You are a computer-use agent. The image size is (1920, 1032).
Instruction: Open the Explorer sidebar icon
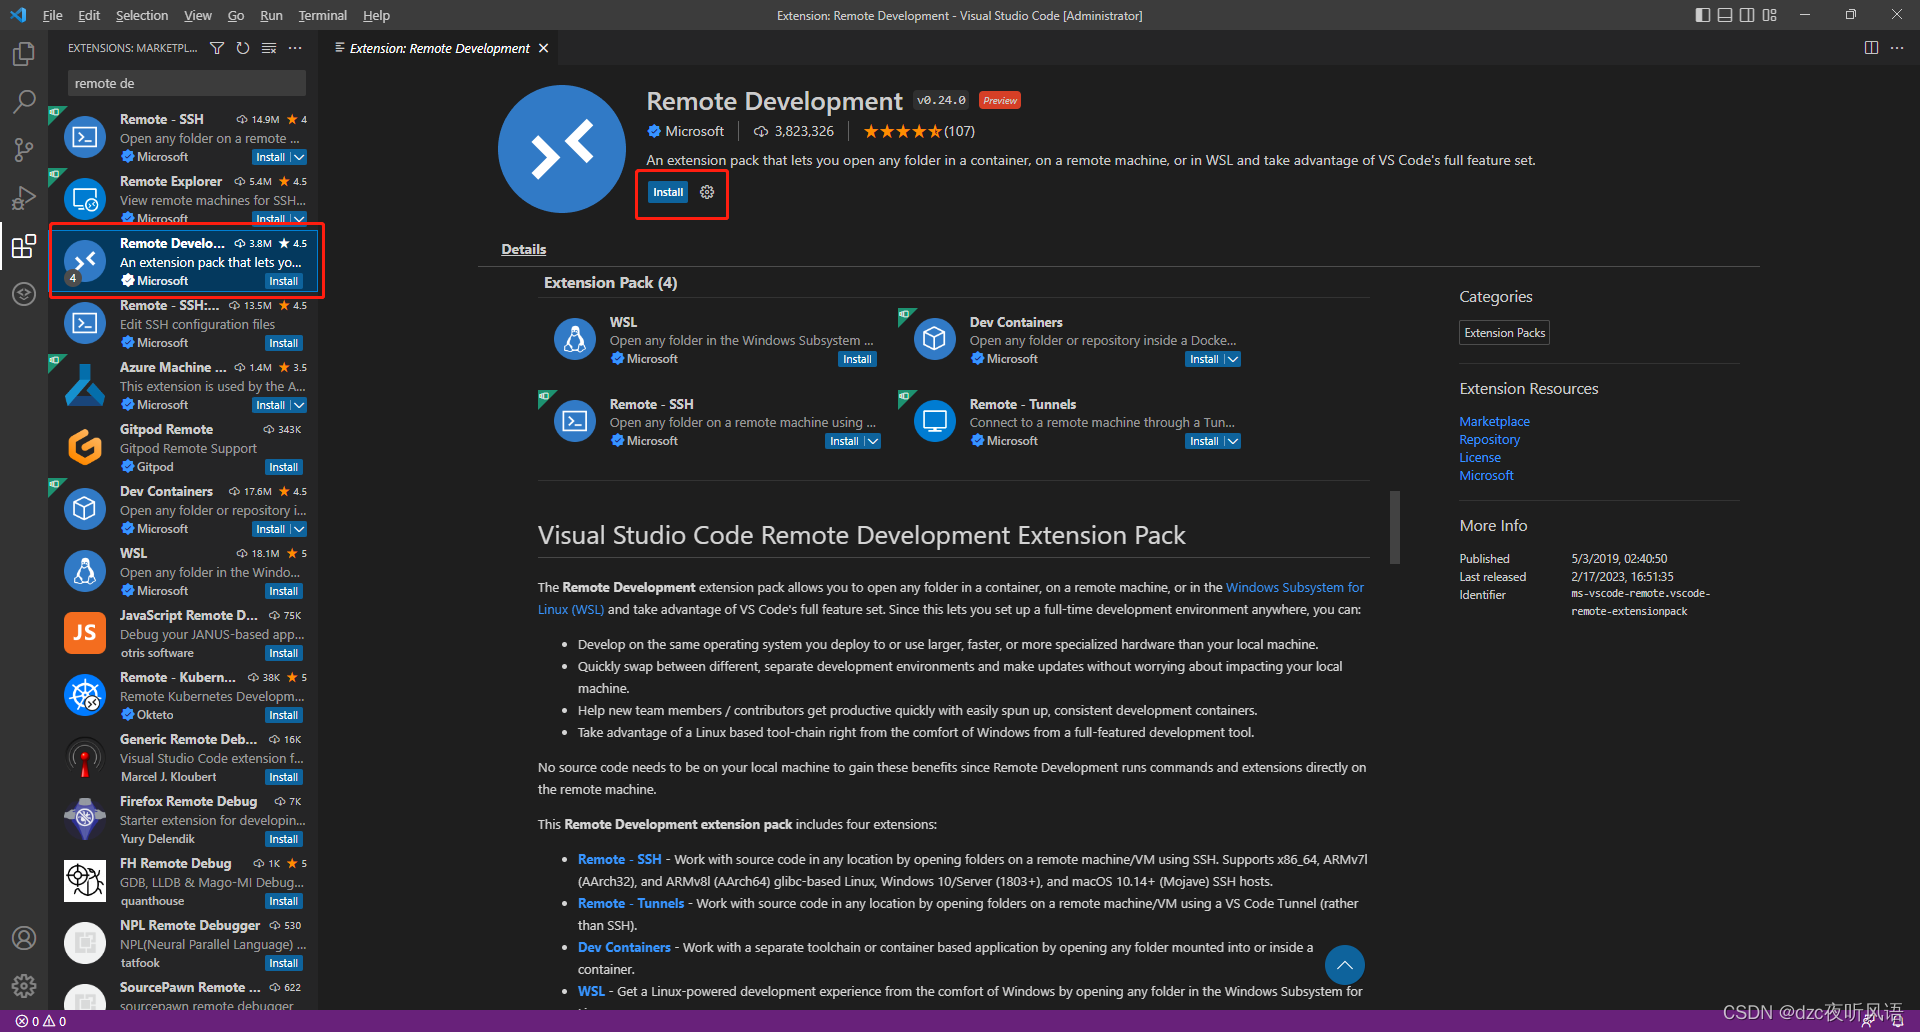pos(23,53)
